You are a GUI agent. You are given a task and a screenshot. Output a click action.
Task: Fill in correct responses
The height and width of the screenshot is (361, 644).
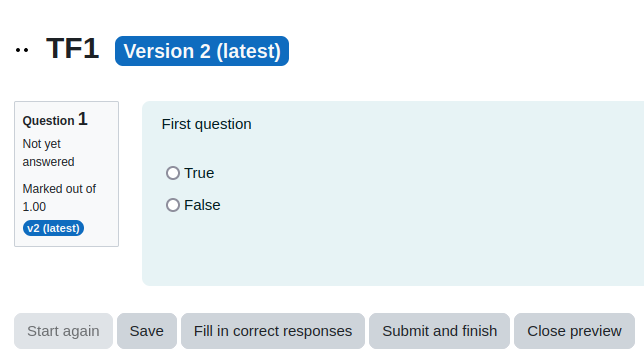pos(273,331)
